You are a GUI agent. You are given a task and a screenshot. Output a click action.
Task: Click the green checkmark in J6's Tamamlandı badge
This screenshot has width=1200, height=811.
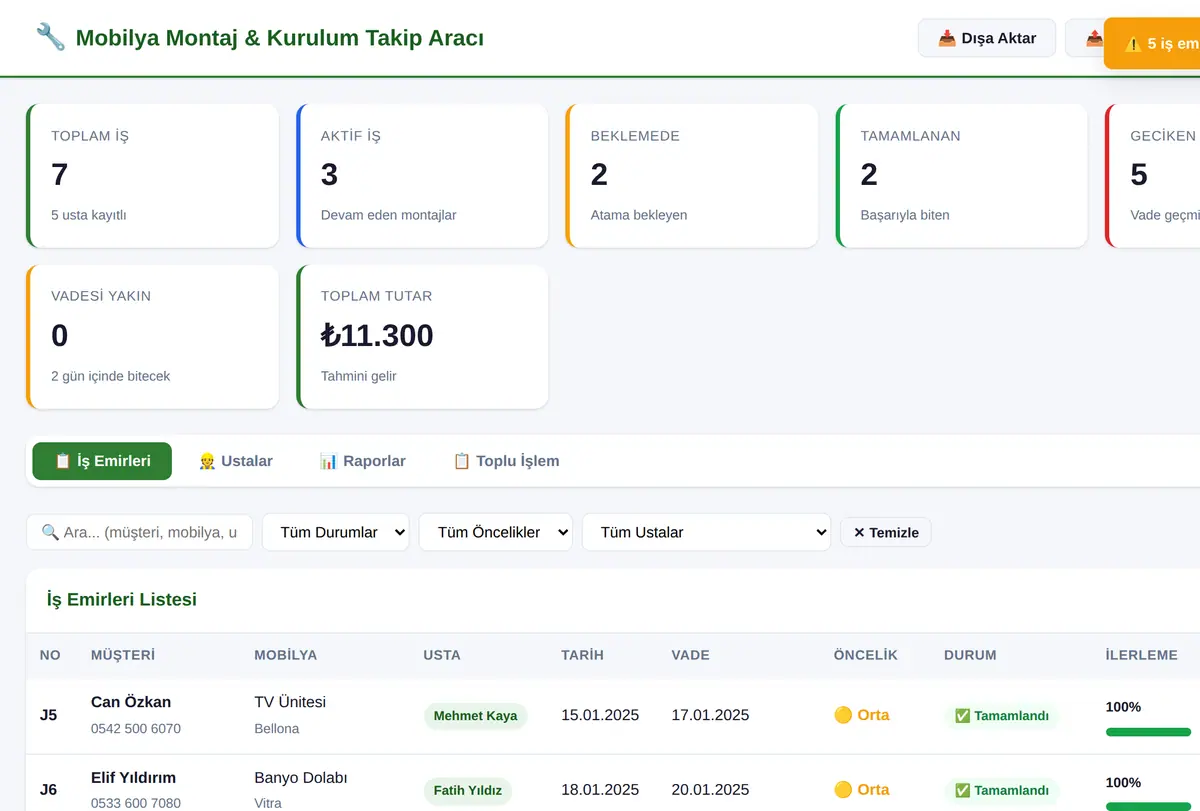click(x=963, y=791)
